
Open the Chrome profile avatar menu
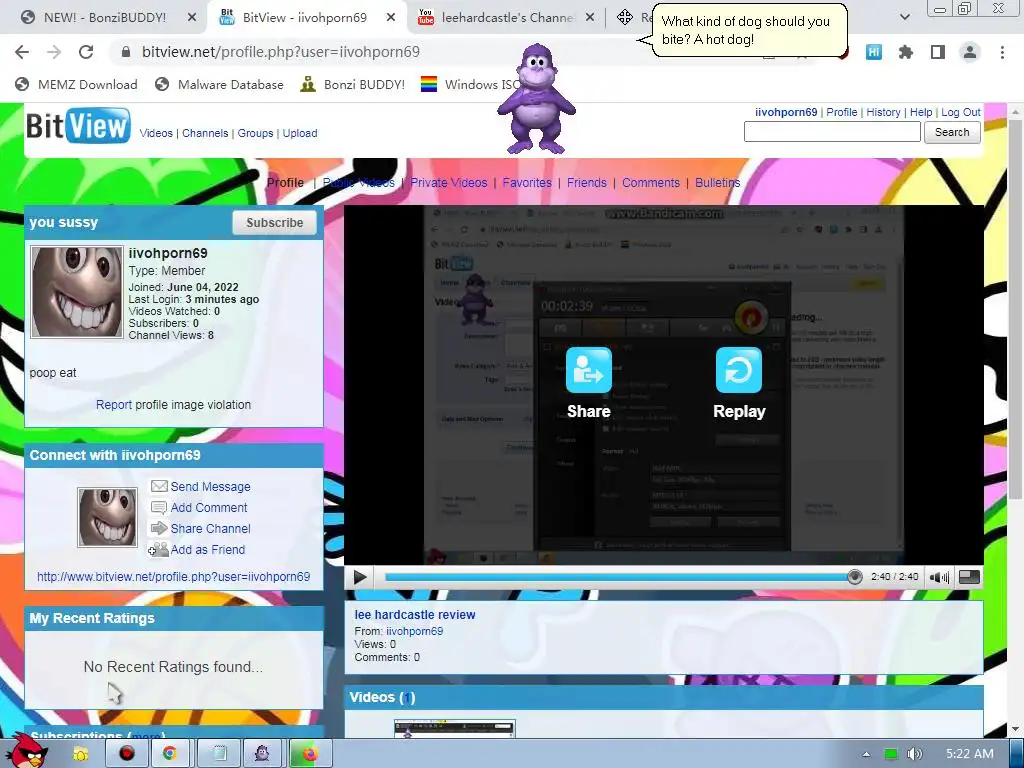[x=970, y=52]
